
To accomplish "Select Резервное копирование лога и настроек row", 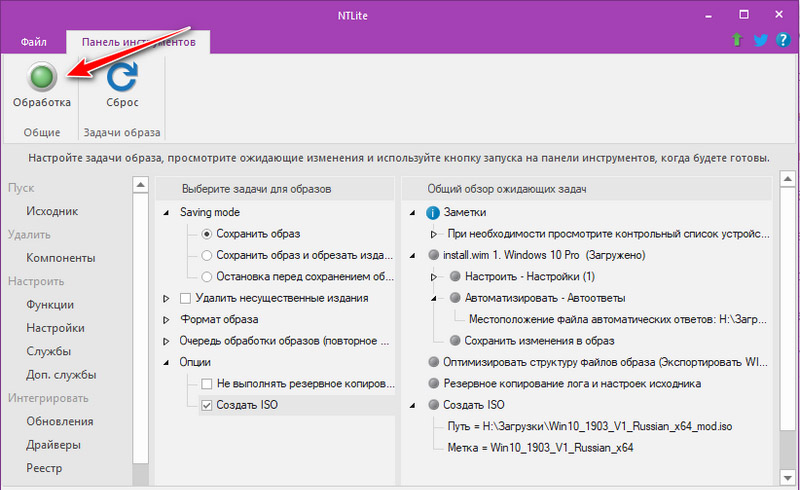I will [x=572, y=384].
